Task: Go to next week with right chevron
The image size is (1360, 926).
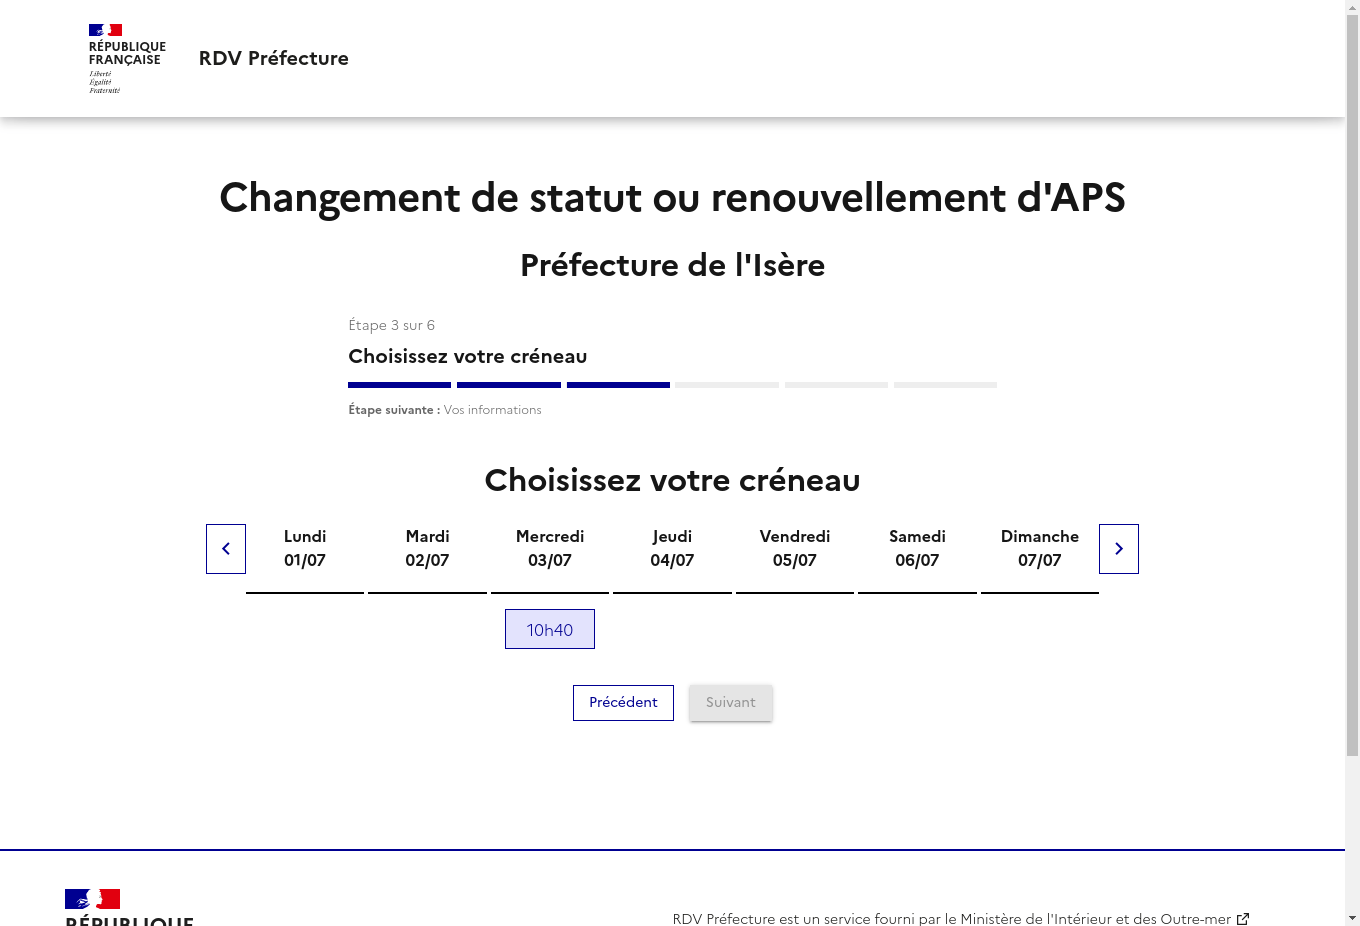Action: click(x=1119, y=549)
